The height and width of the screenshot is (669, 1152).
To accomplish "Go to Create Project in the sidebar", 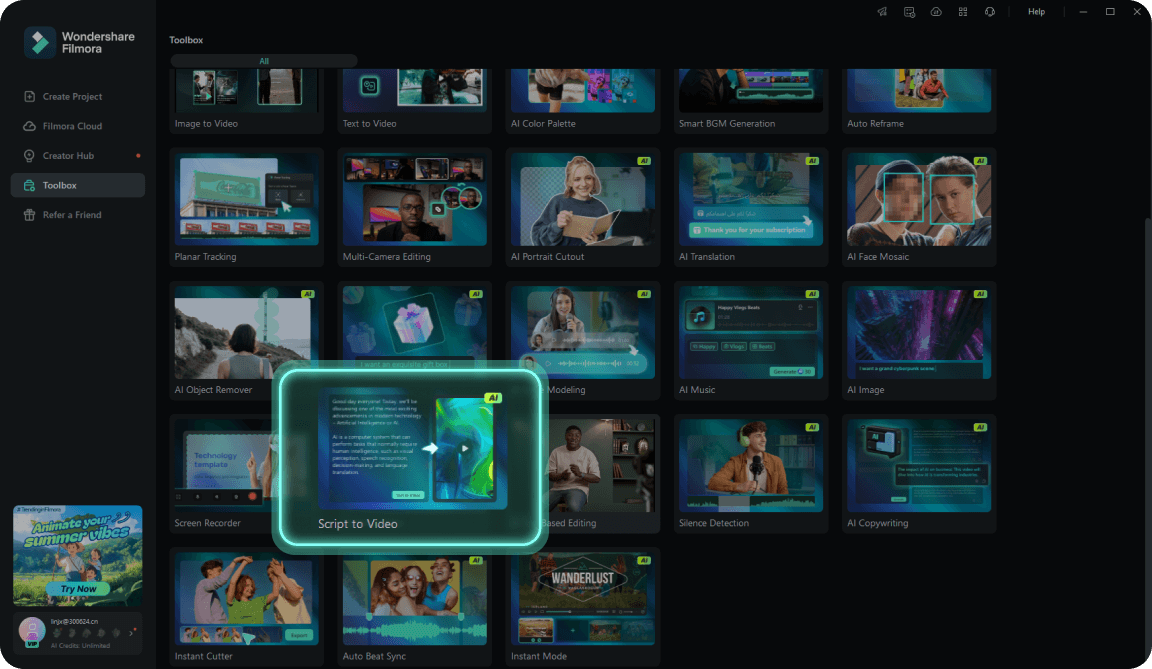I will 78,96.
